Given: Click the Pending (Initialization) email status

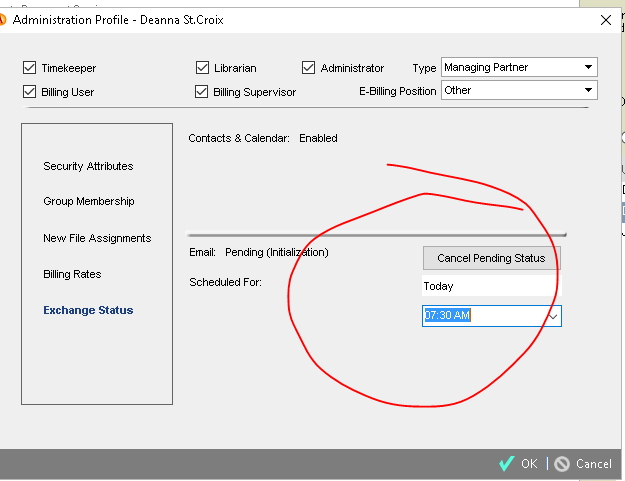Looking at the screenshot, I should [x=277, y=252].
